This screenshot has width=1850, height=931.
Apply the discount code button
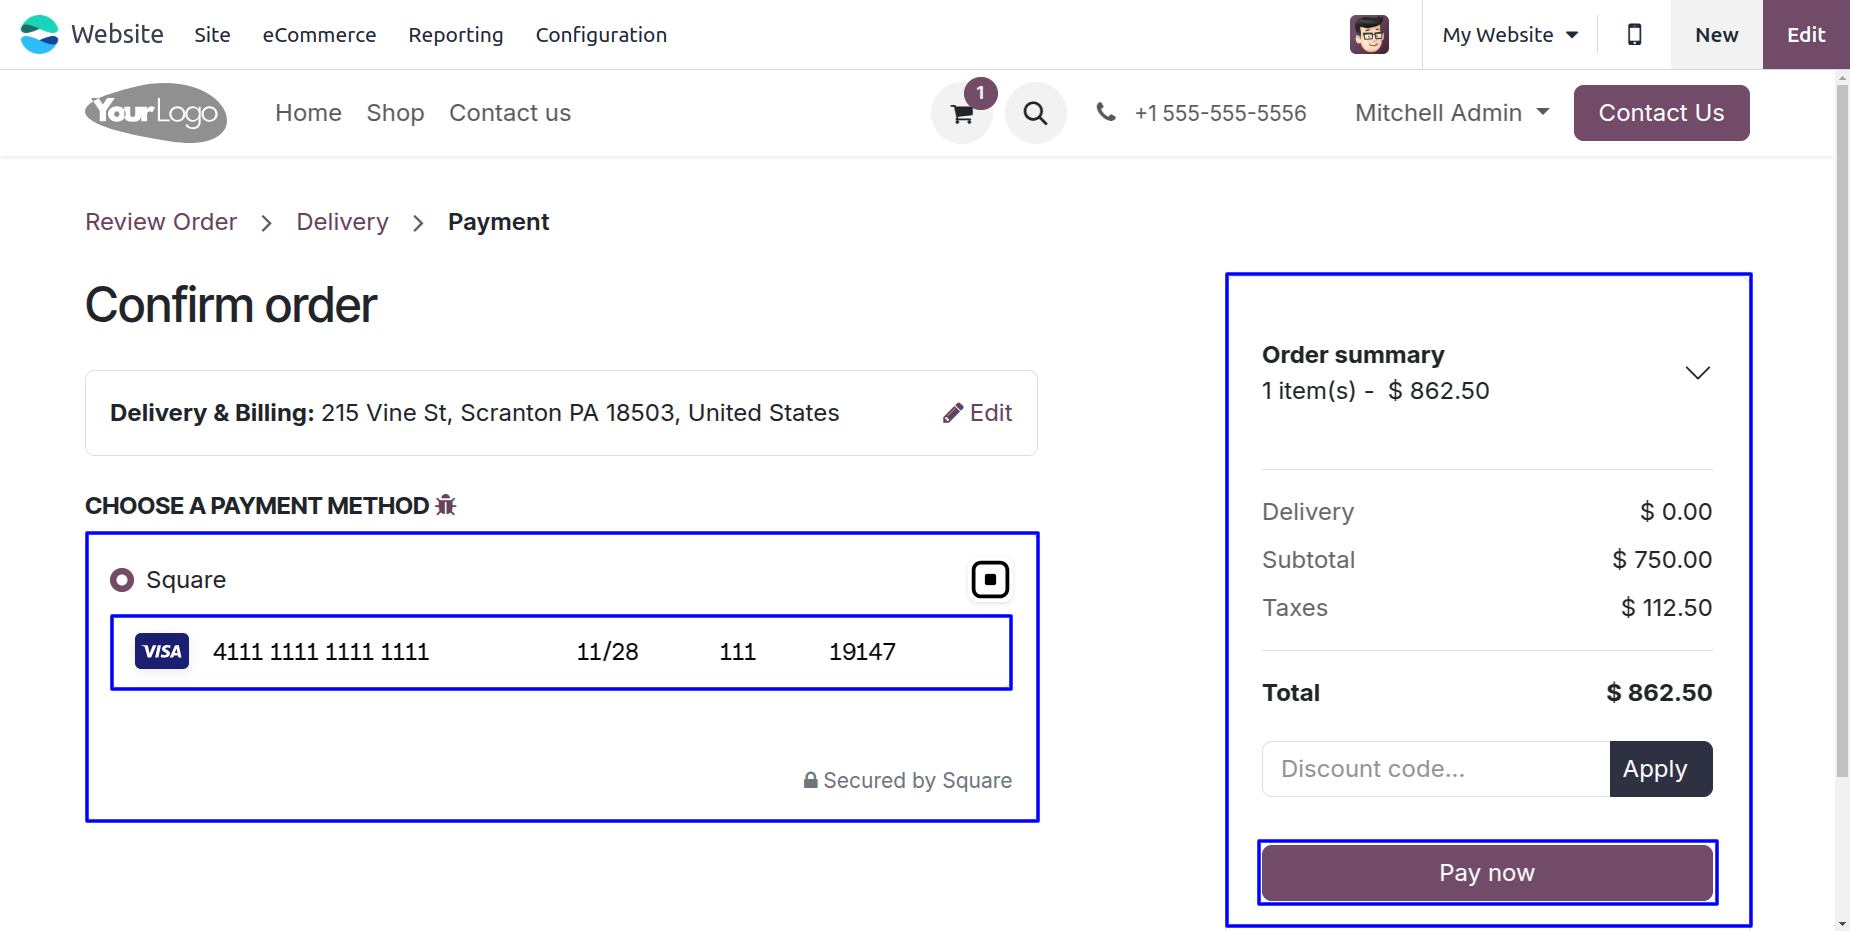[x=1661, y=769]
